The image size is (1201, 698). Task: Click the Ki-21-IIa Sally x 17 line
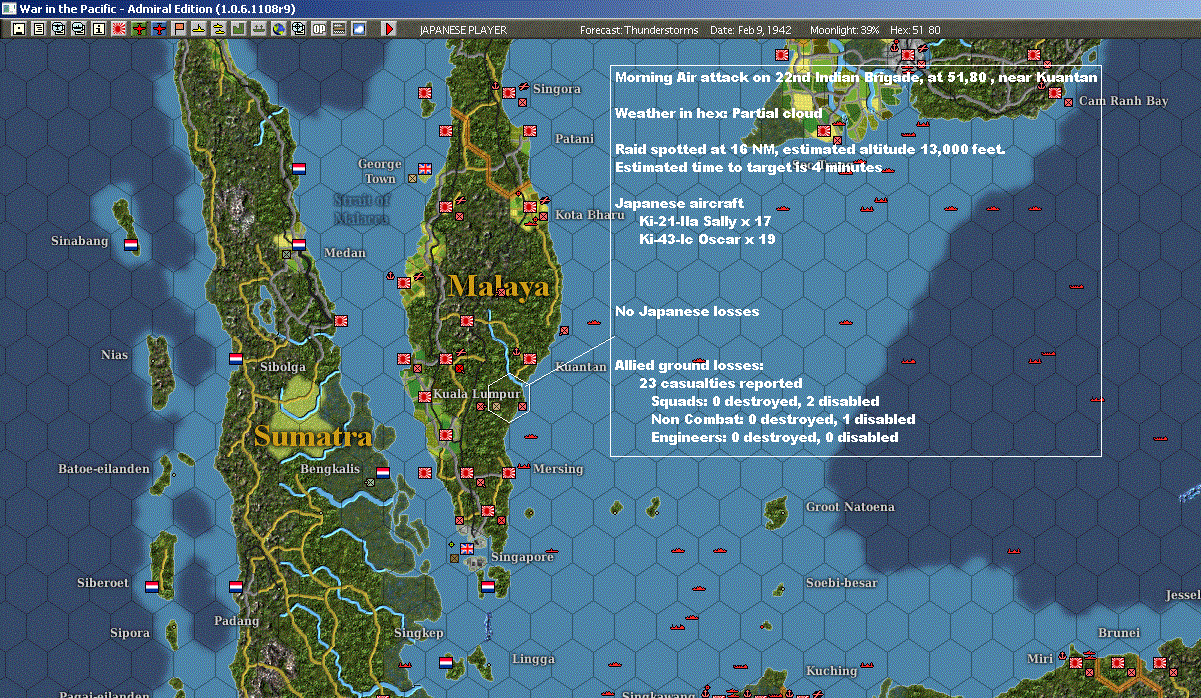[705, 222]
